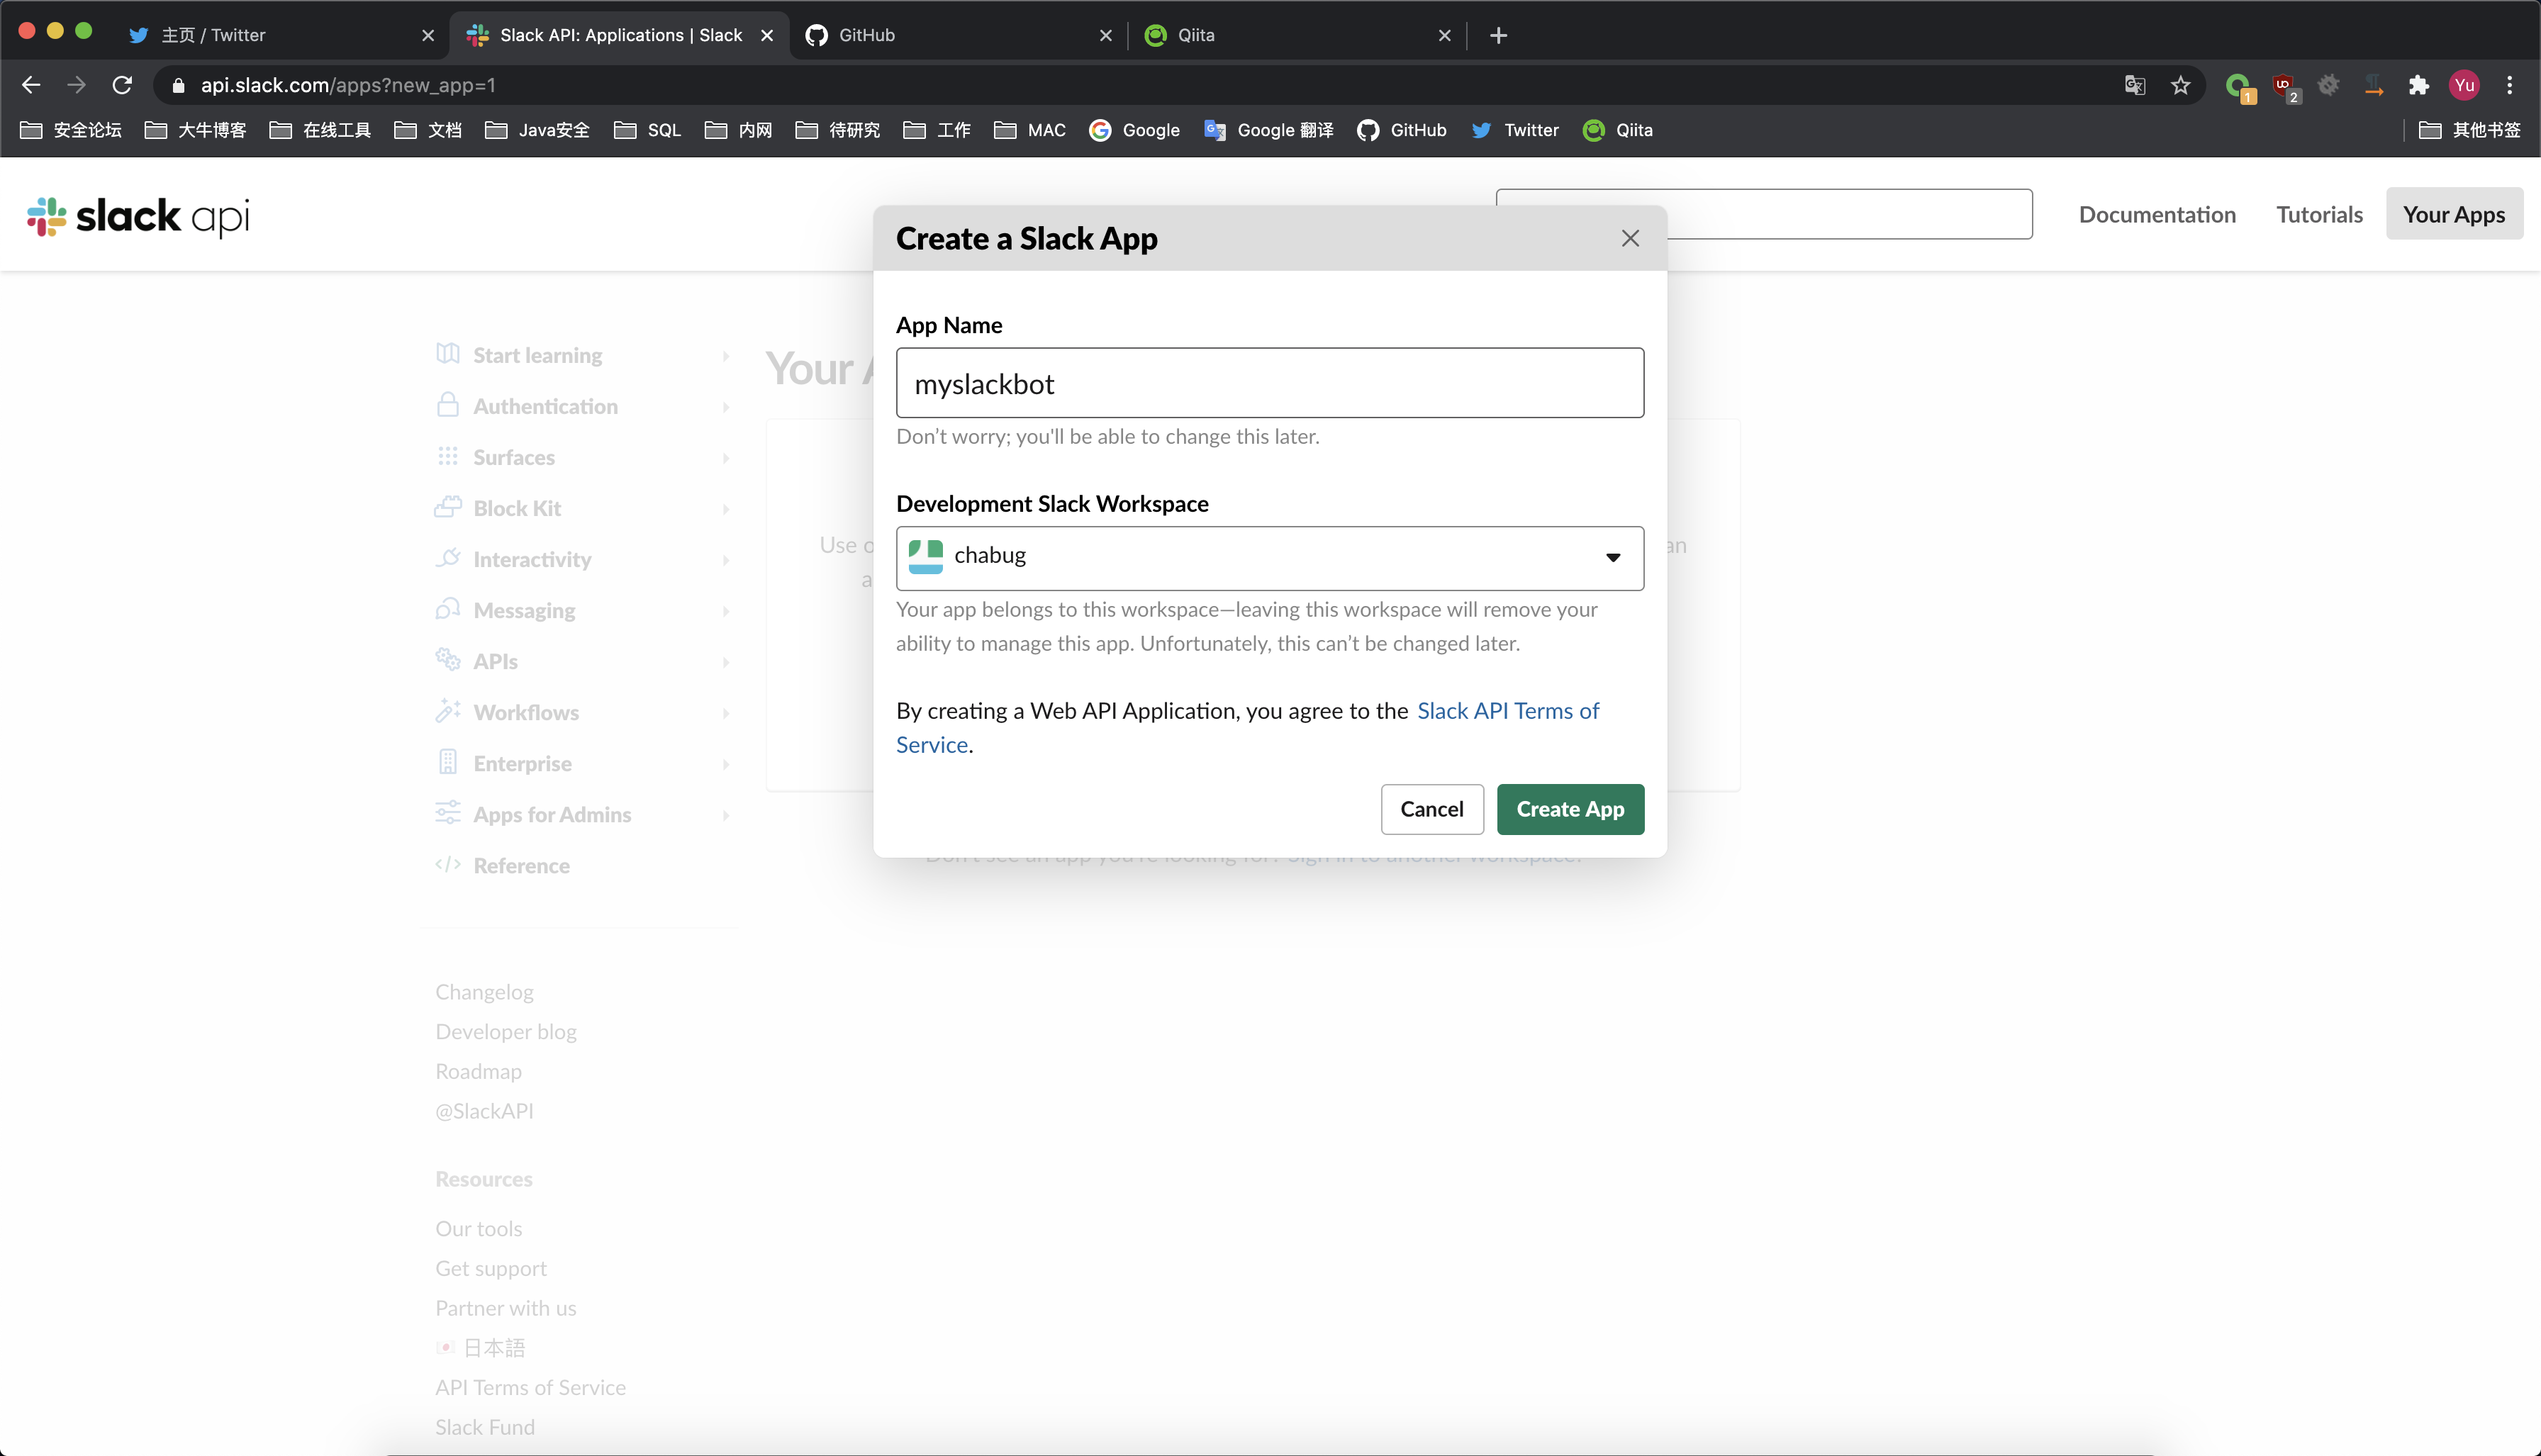Expand the Enterprise sidebar section
The width and height of the screenshot is (2541, 1456).
(x=583, y=763)
